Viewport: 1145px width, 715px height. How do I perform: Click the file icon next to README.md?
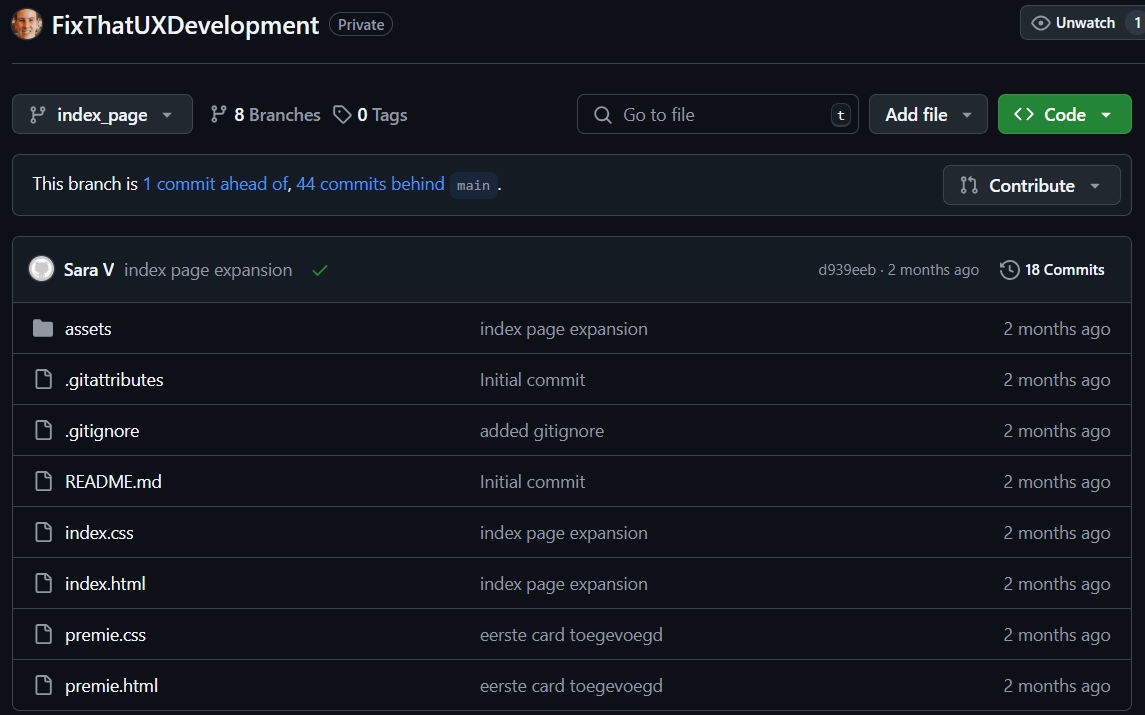pos(43,481)
